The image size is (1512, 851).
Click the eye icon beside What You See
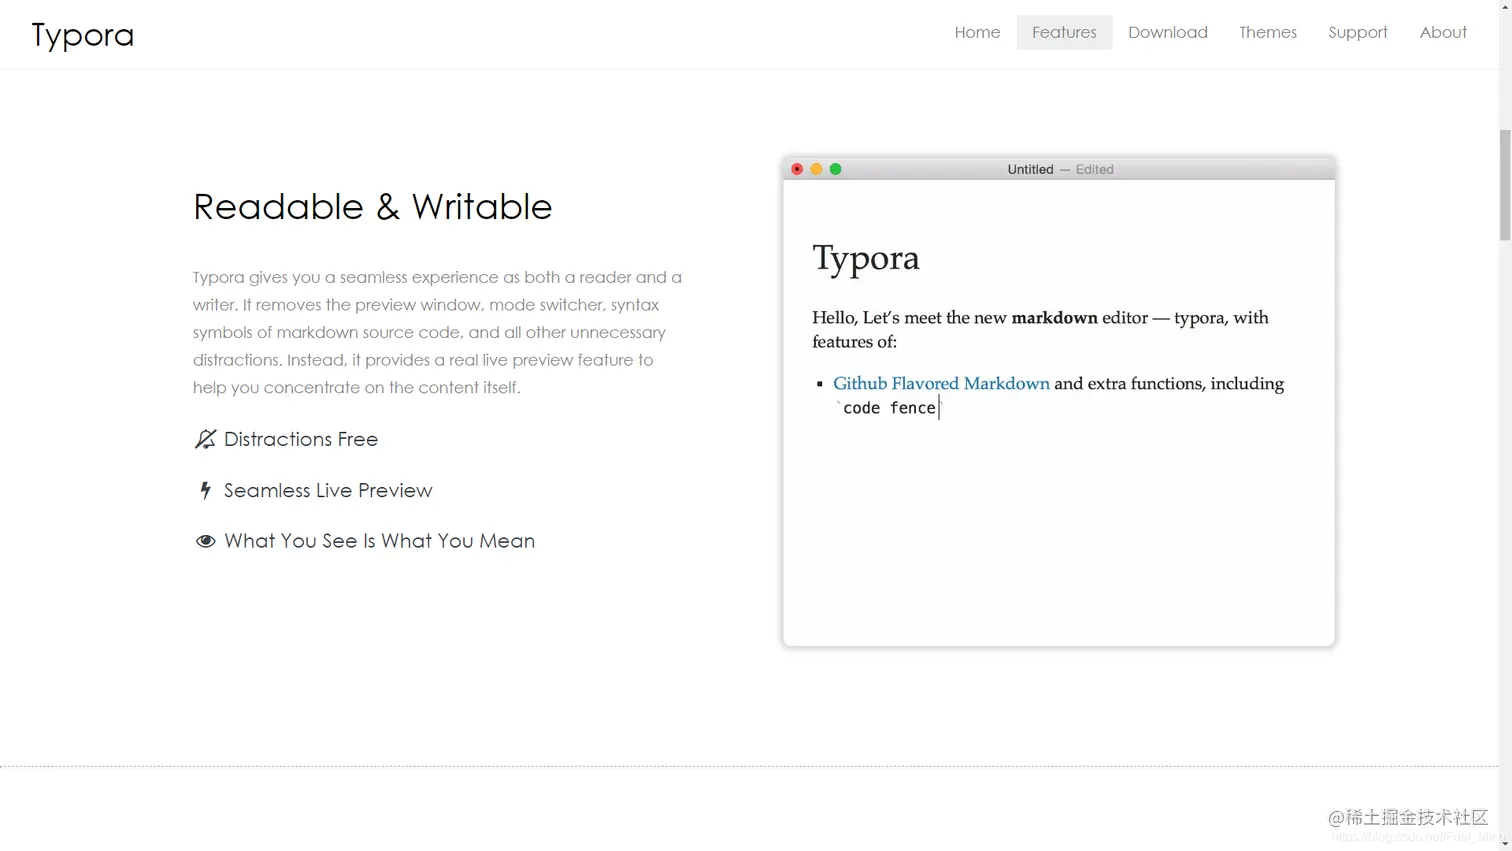click(205, 541)
